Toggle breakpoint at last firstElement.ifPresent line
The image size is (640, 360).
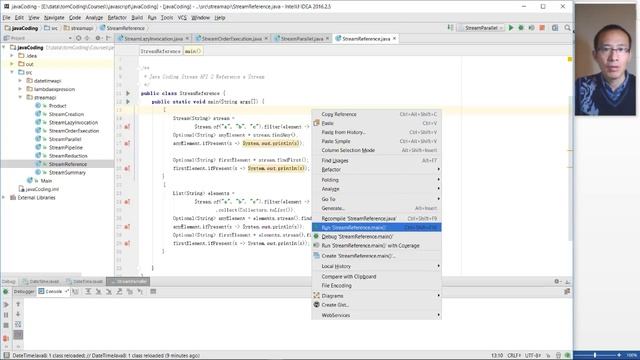127,243
